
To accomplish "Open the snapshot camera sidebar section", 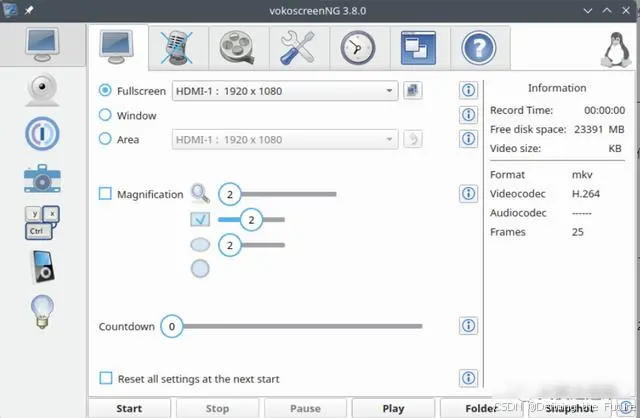I will coord(42,178).
